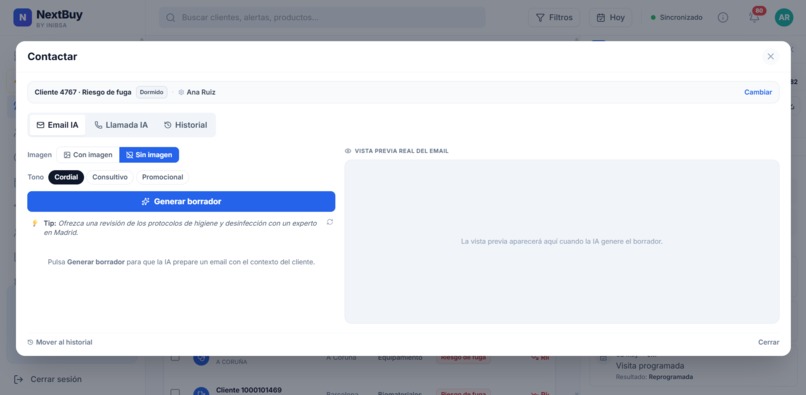Click the Dormido status badge
This screenshot has height=395, width=806.
(x=151, y=92)
